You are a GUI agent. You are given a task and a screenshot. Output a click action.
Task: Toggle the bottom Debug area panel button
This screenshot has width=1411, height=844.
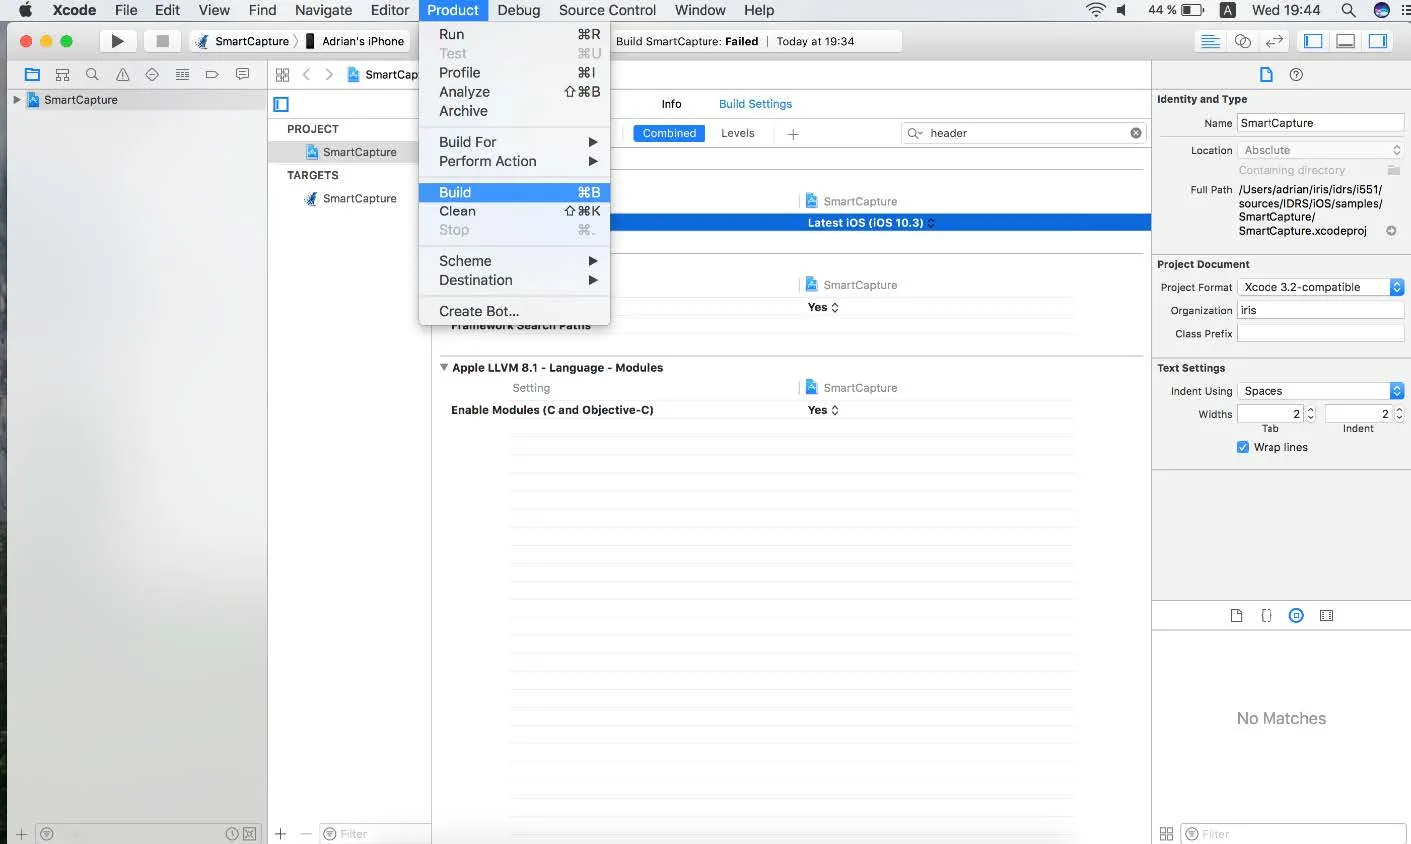point(1346,41)
